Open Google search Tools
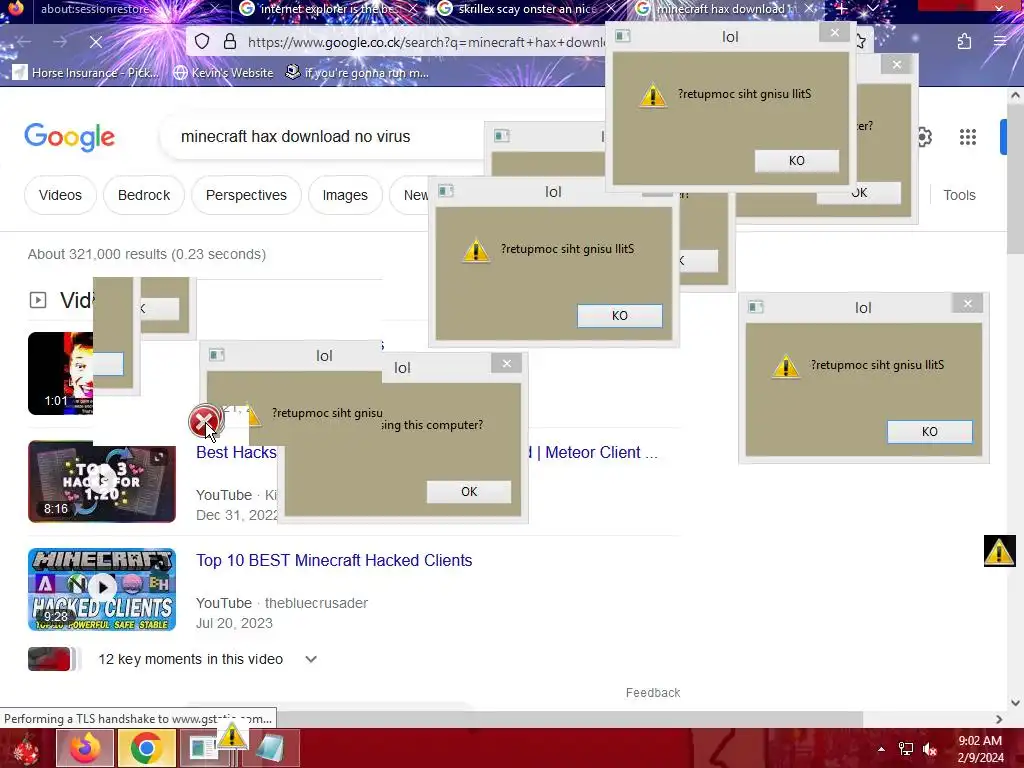1024x768 pixels. coord(959,195)
